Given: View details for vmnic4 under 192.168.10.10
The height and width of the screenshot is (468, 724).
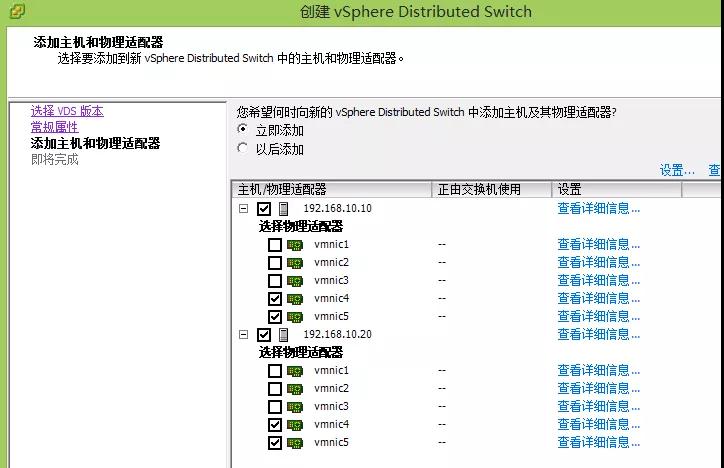Looking at the screenshot, I should (598, 299).
